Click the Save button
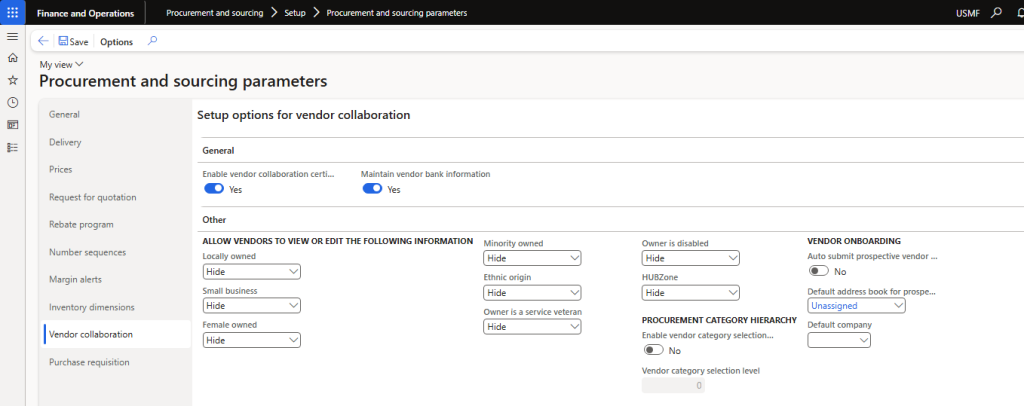 tap(73, 42)
